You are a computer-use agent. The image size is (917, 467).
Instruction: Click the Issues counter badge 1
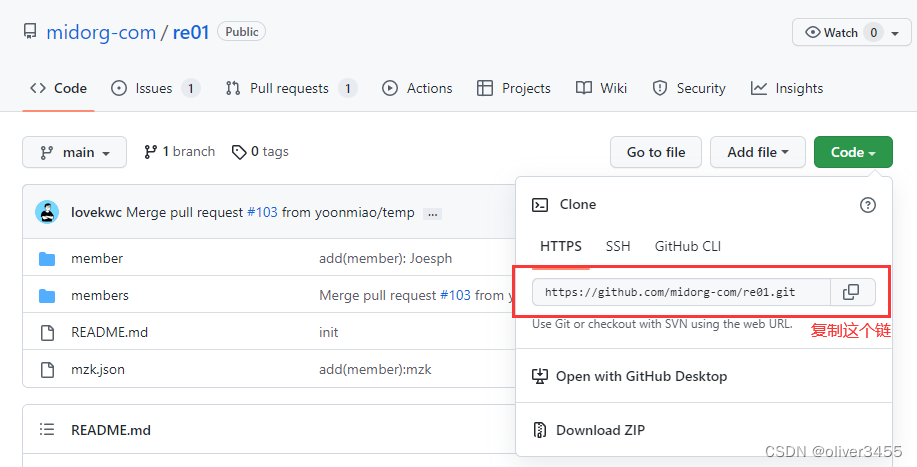(x=191, y=88)
